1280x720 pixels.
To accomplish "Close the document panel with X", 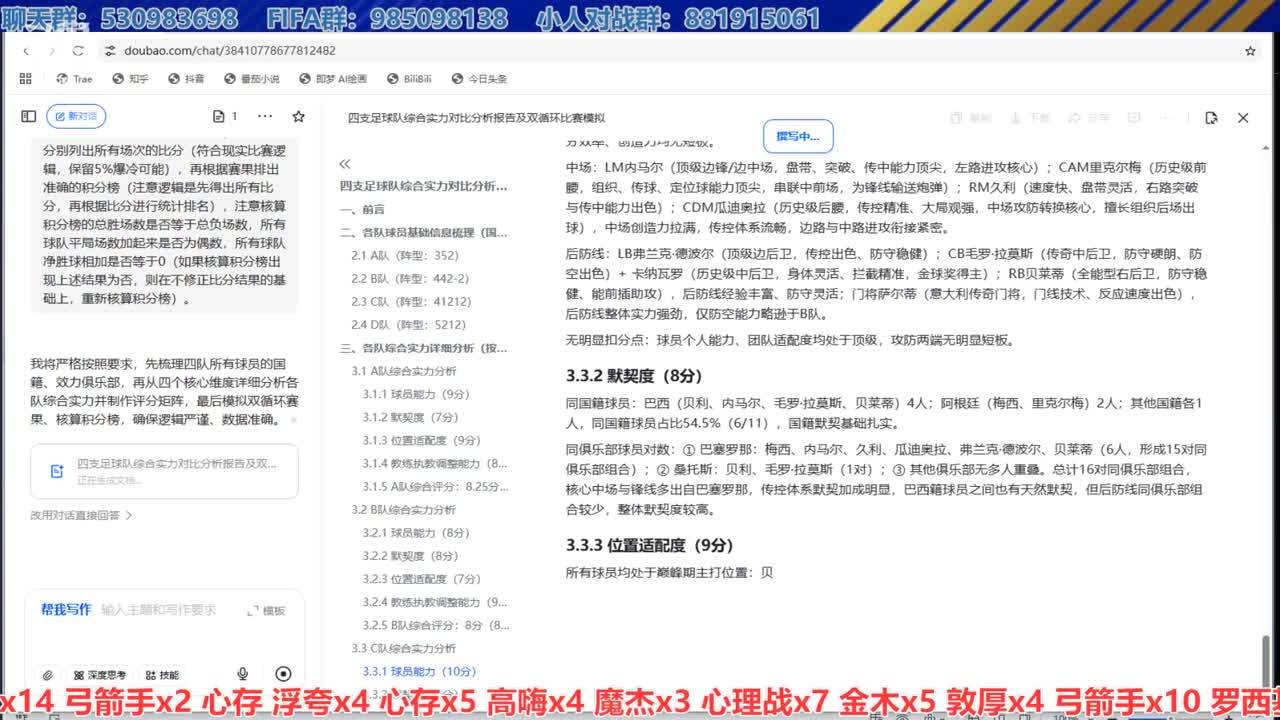I will tap(1243, 118).
